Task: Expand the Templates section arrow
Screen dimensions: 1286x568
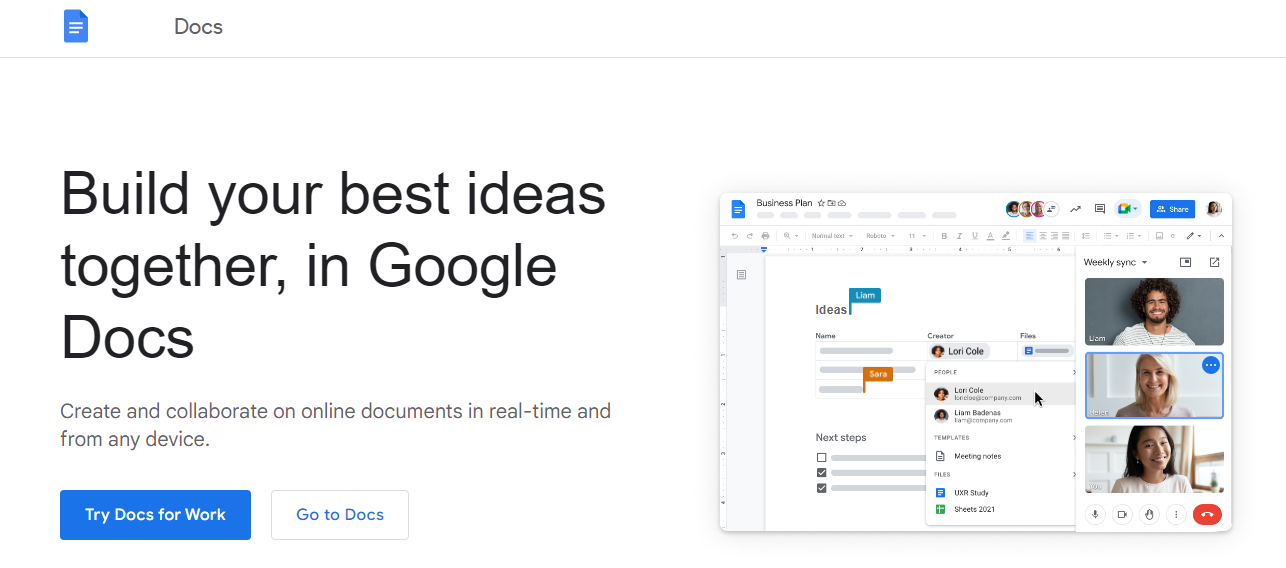Action: (x=1074, y=437)
